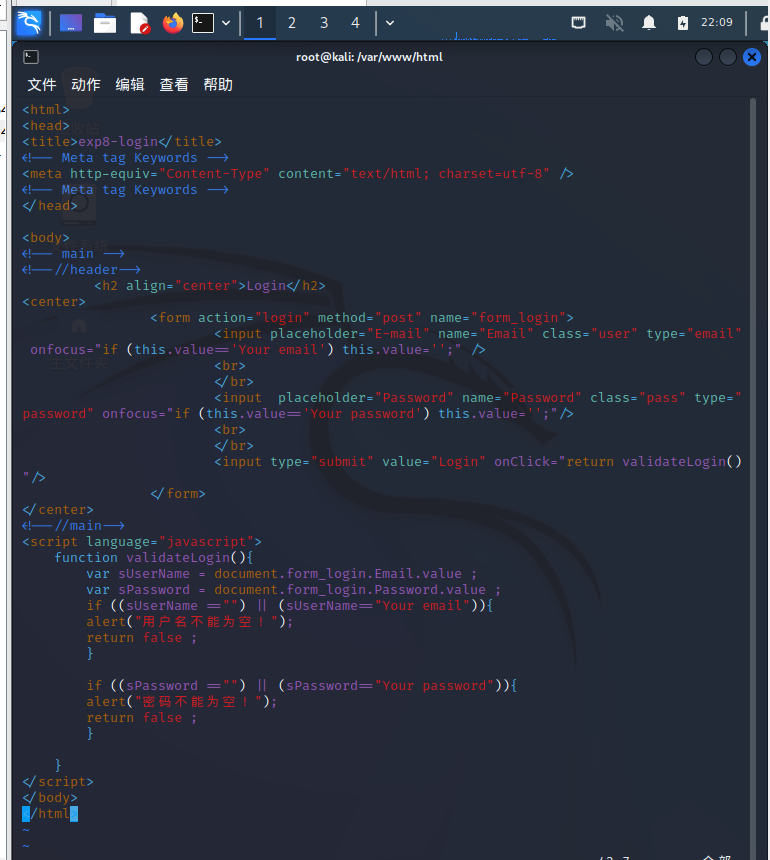Click the 用户名不能为空 alert line
Image resolution: width=770 pixels, height=860 pixels.
point(190,621)
